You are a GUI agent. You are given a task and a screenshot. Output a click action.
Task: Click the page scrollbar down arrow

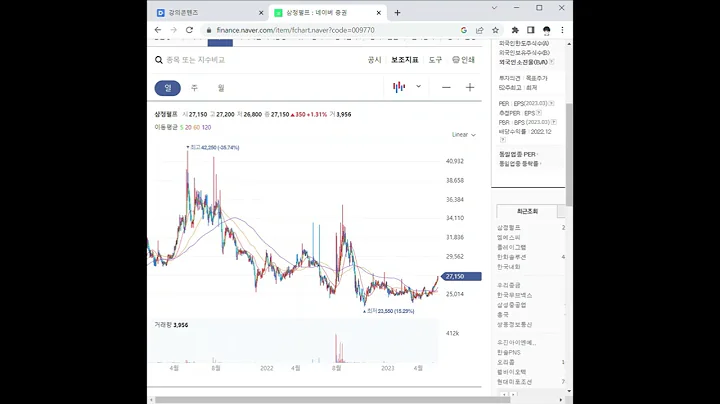pos(569,391)
